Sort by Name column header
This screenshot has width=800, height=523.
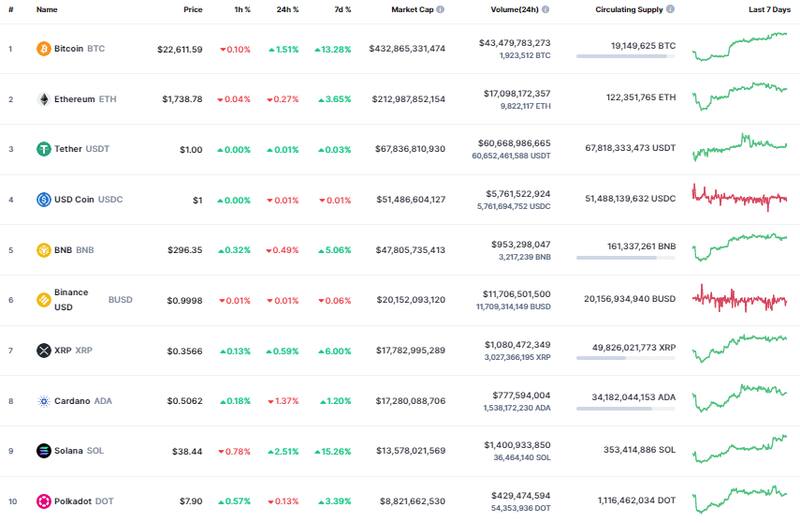(x=46, y=9)
